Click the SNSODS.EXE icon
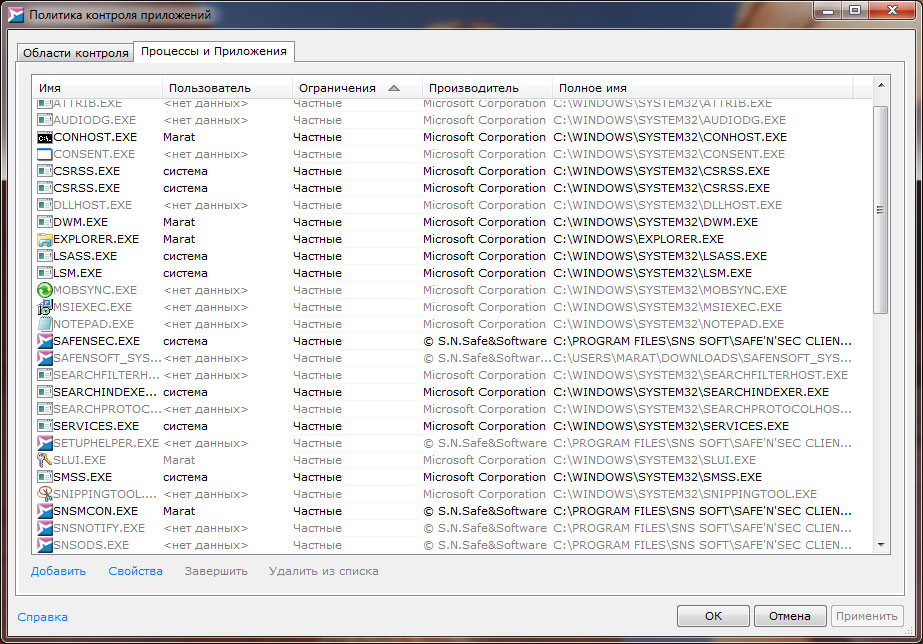This screenshot has height=644, width=923. (45, 546)
